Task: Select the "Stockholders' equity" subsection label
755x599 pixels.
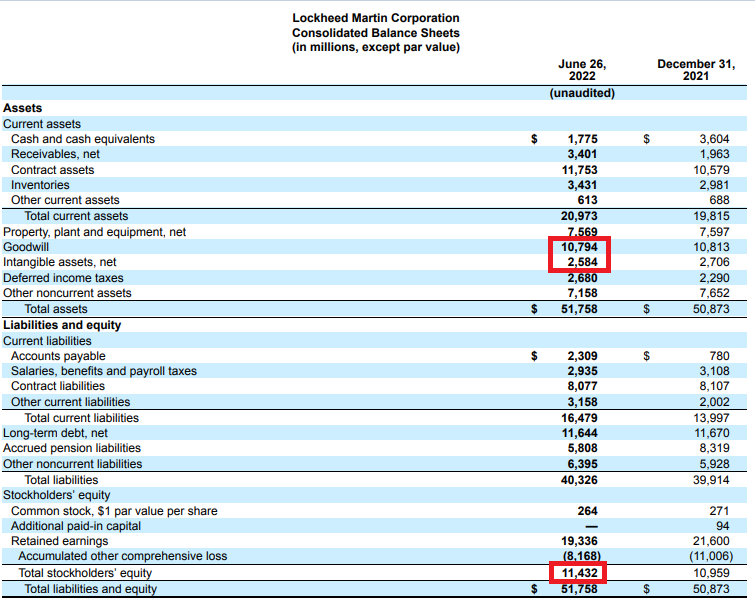Action: [x=57, y=495]
